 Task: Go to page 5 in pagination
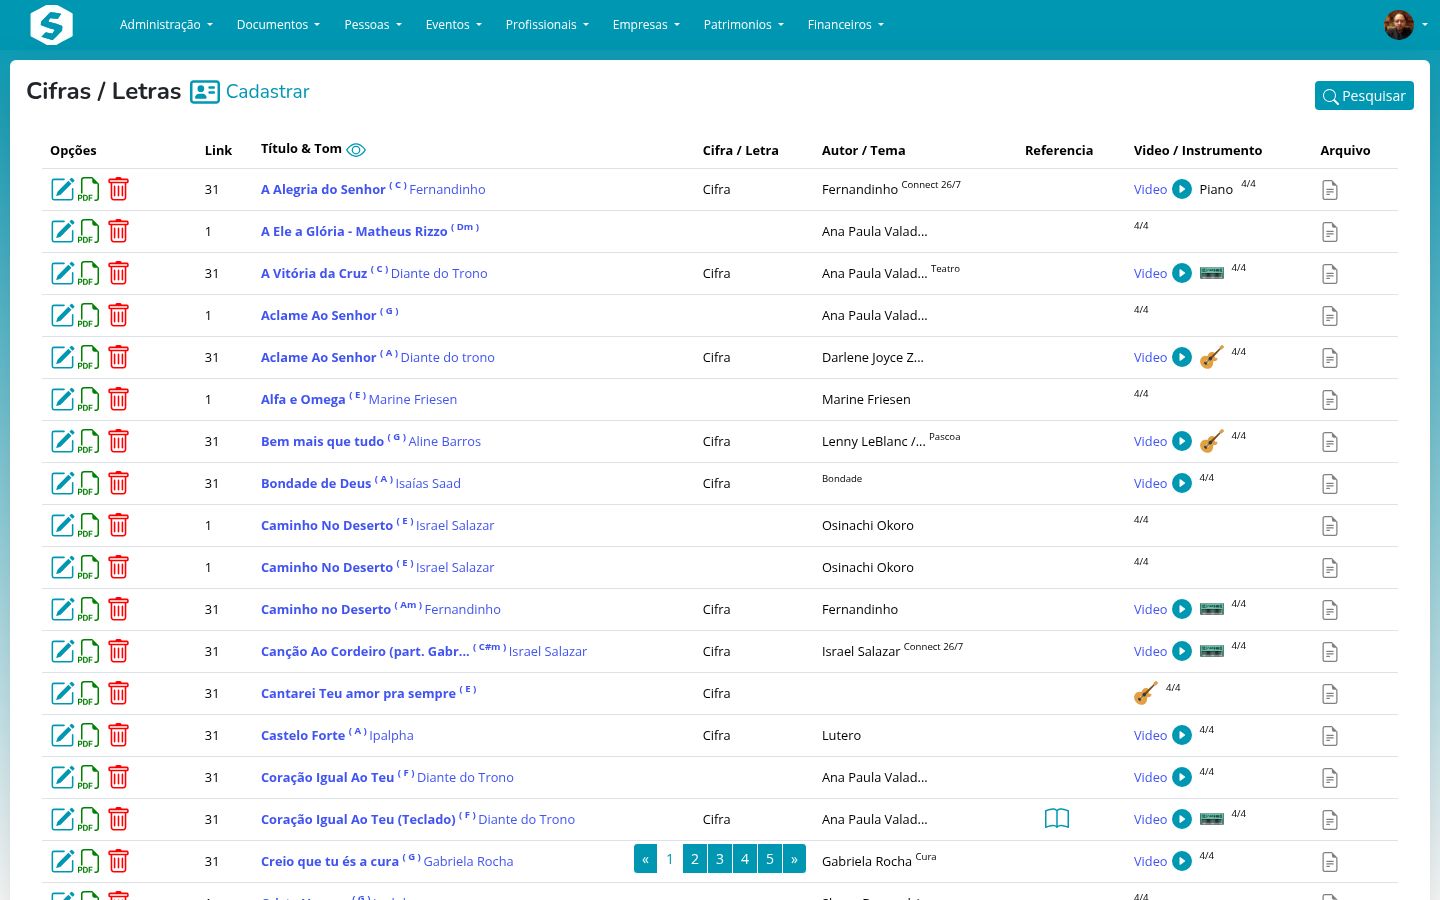click(770, 859)
